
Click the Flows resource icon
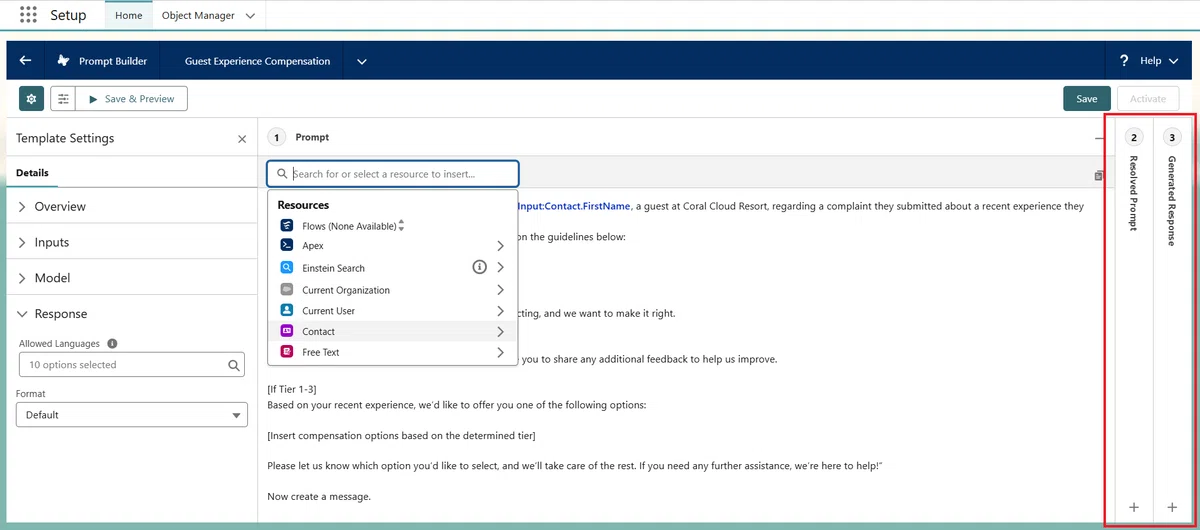pos(287,226)
